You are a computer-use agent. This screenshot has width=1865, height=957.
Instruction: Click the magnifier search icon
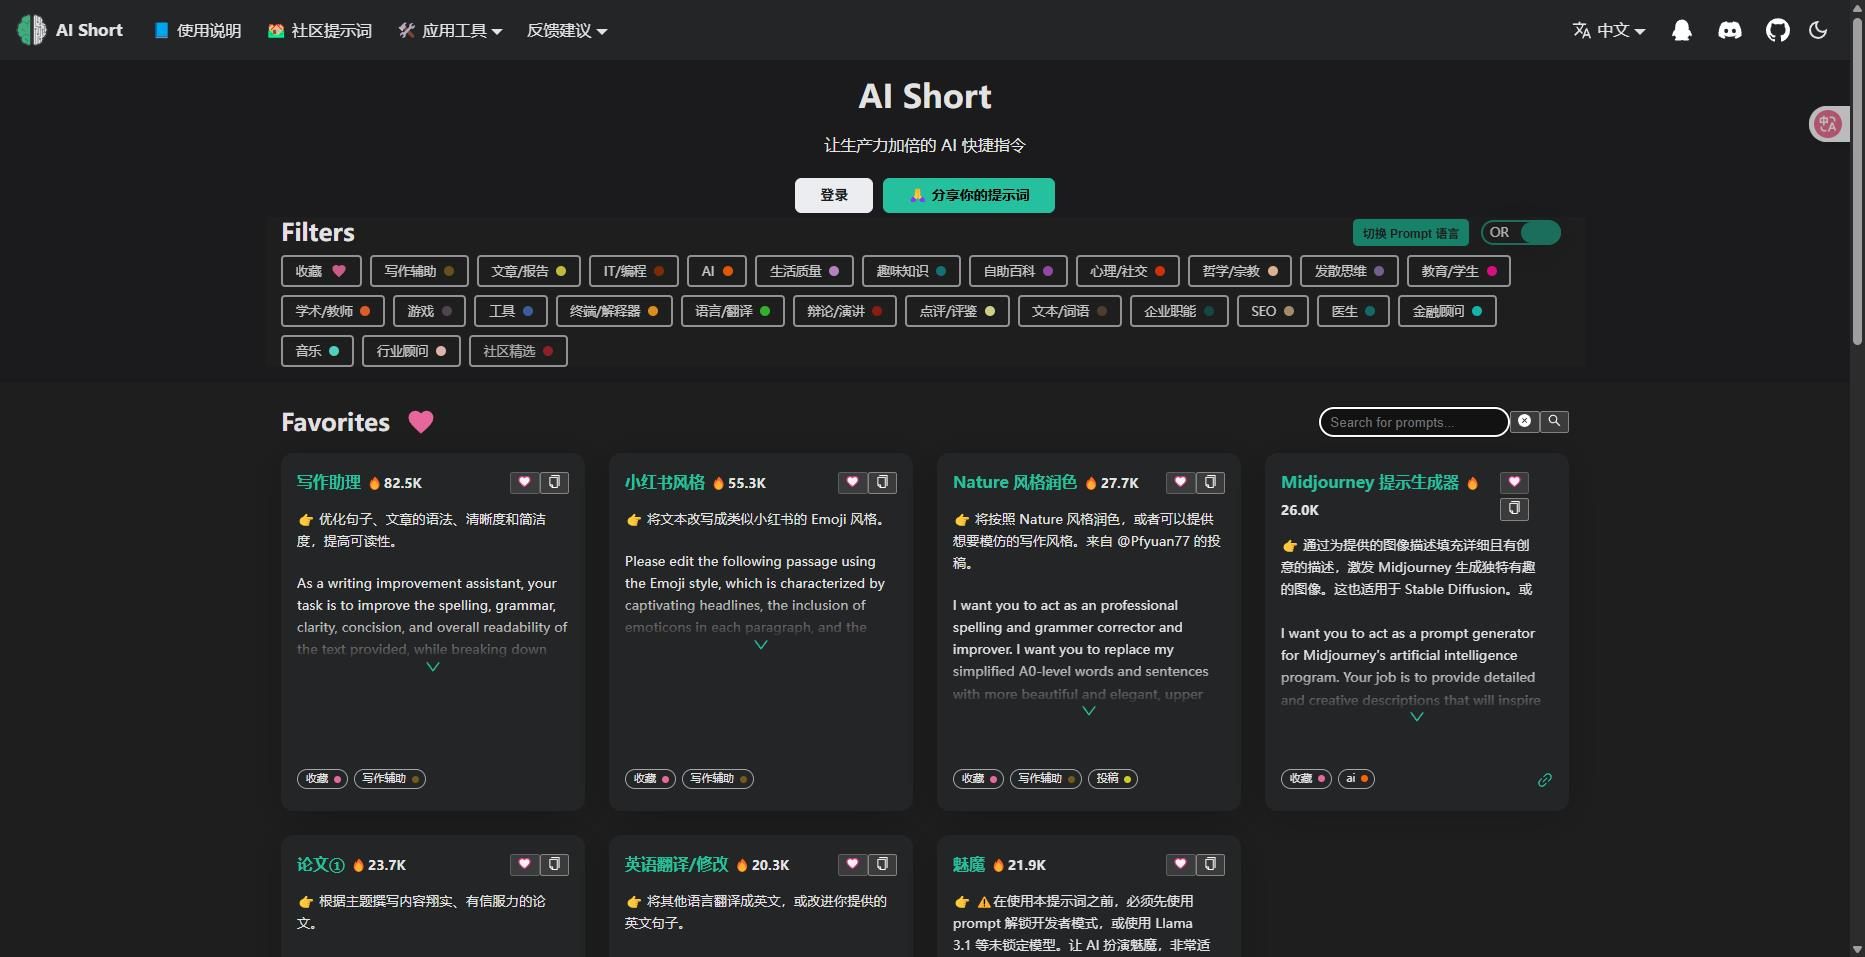coord(1554,421)
